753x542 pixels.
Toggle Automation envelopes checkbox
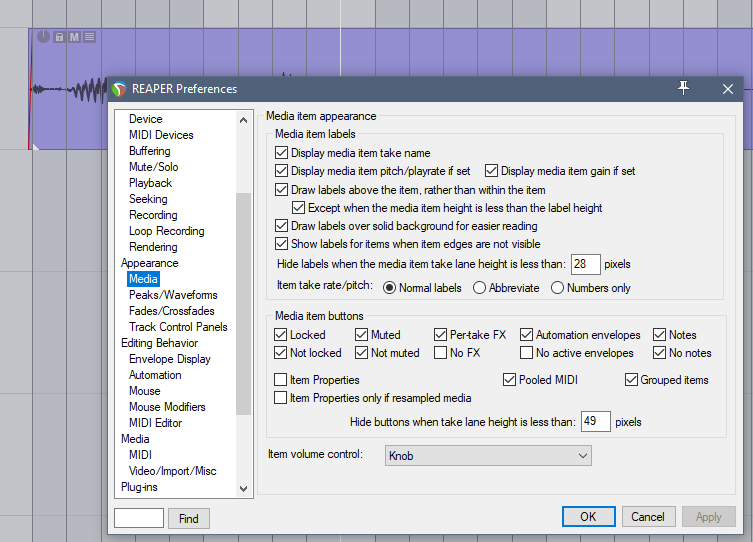[x=526, y=335]
